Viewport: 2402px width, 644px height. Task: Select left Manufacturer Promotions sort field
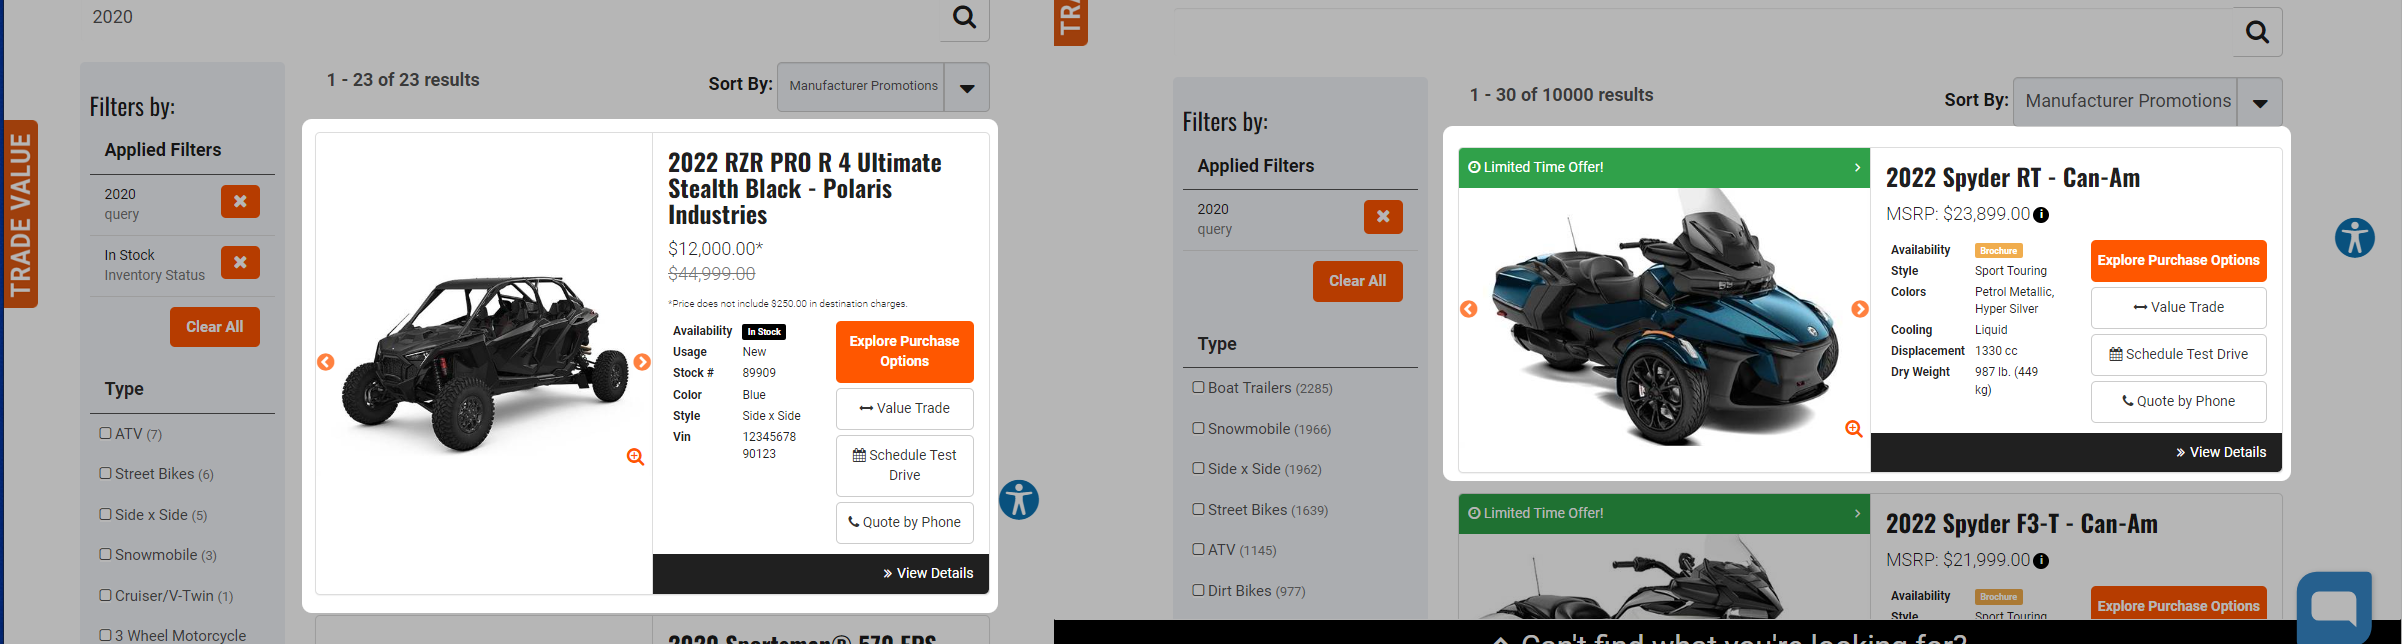click(x=862, y=87)
